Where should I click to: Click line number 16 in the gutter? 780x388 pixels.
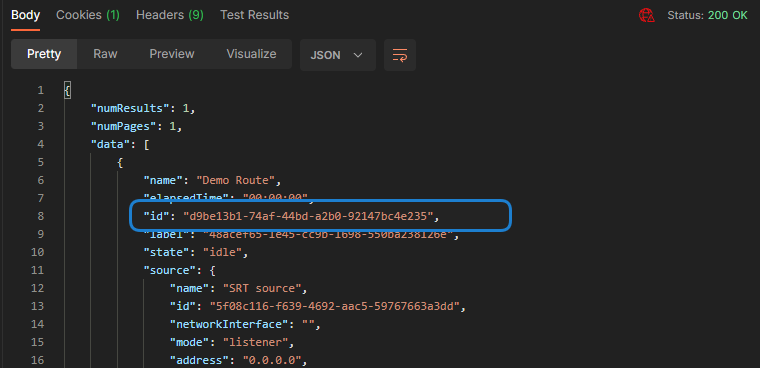point(38,360)
